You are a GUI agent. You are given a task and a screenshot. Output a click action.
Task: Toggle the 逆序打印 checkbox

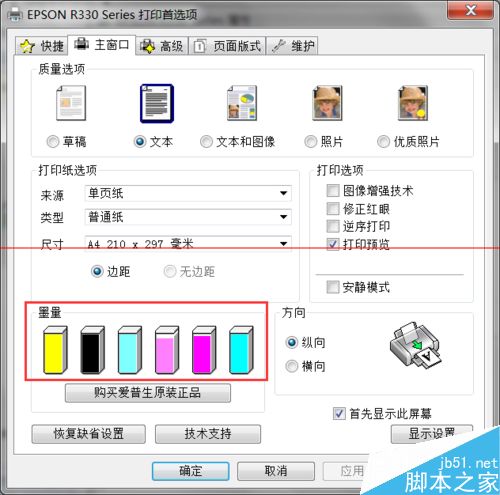pos(333,226)
